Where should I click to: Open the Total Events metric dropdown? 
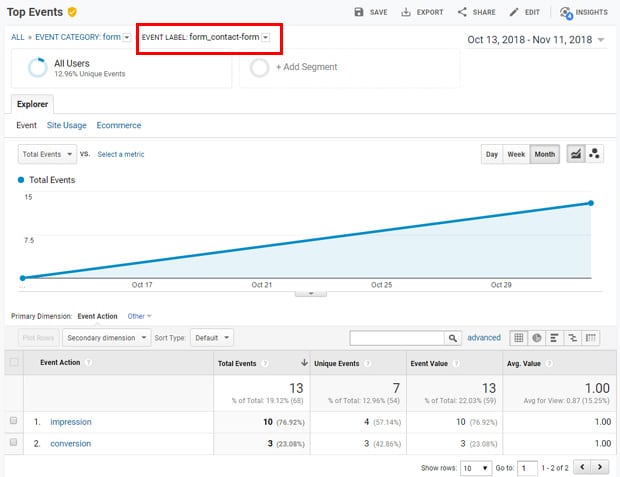click(47, 154)
